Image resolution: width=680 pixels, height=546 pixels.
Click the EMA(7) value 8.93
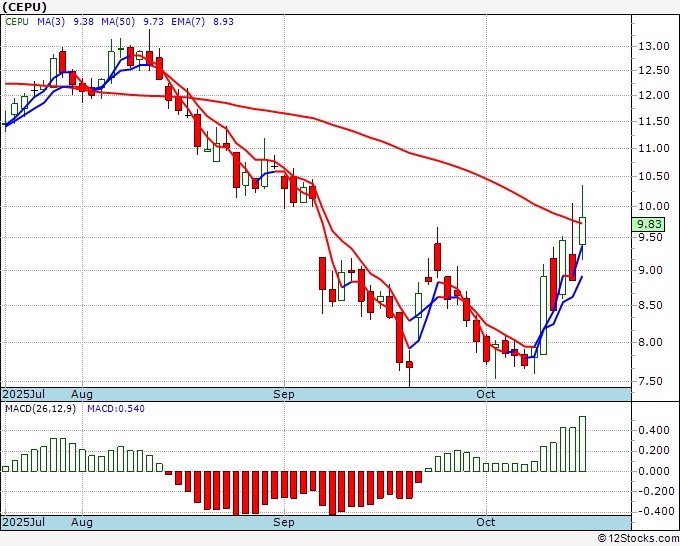(223, 22)
